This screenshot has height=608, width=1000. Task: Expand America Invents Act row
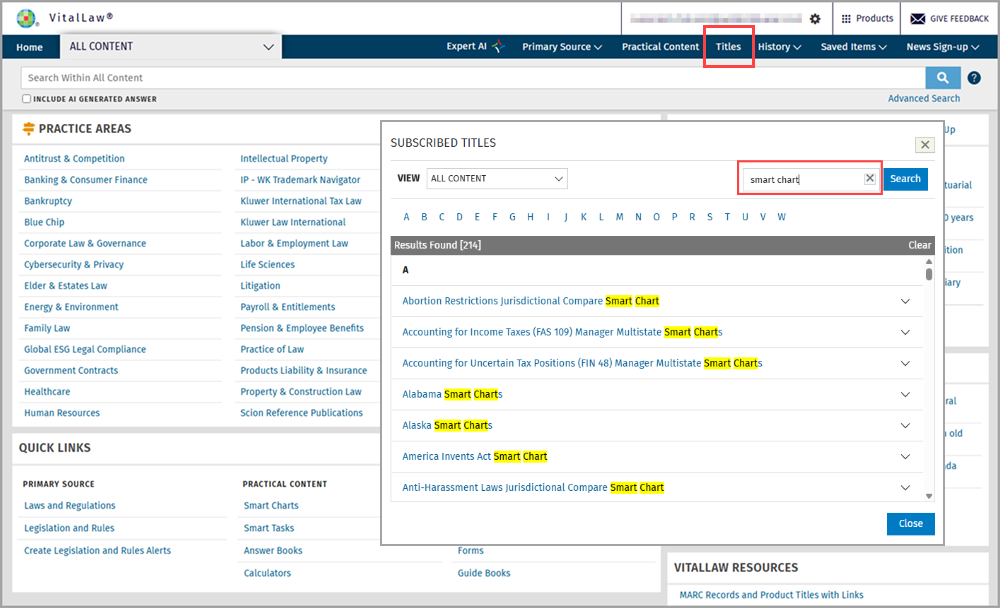905,457
